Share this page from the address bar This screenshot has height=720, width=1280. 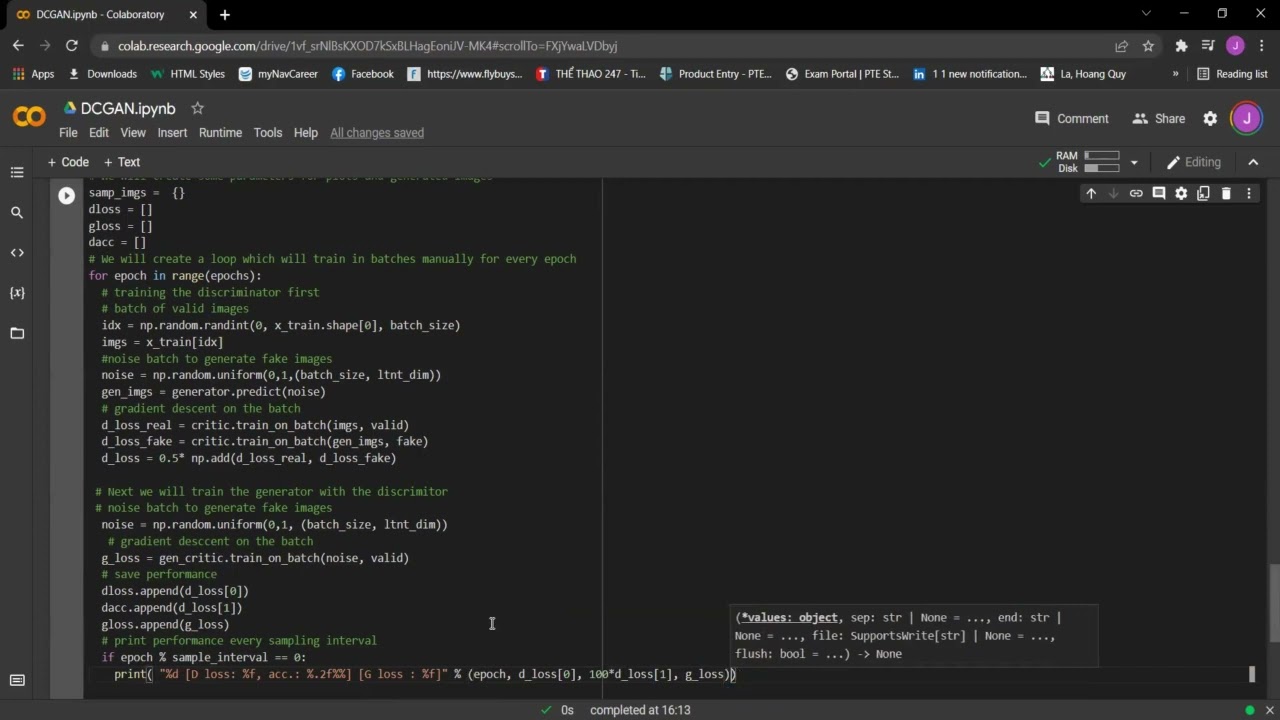1122,46
